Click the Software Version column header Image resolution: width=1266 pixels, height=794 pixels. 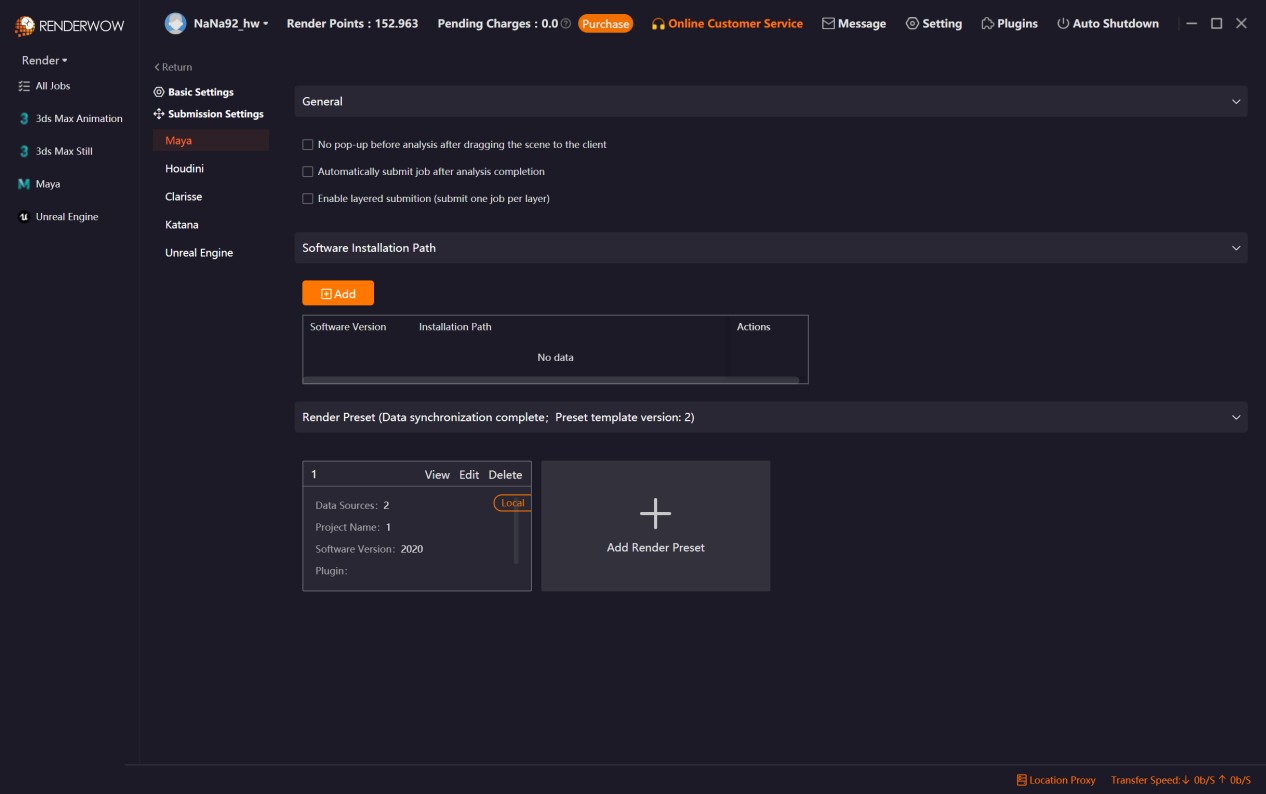[x=348, y=327]
